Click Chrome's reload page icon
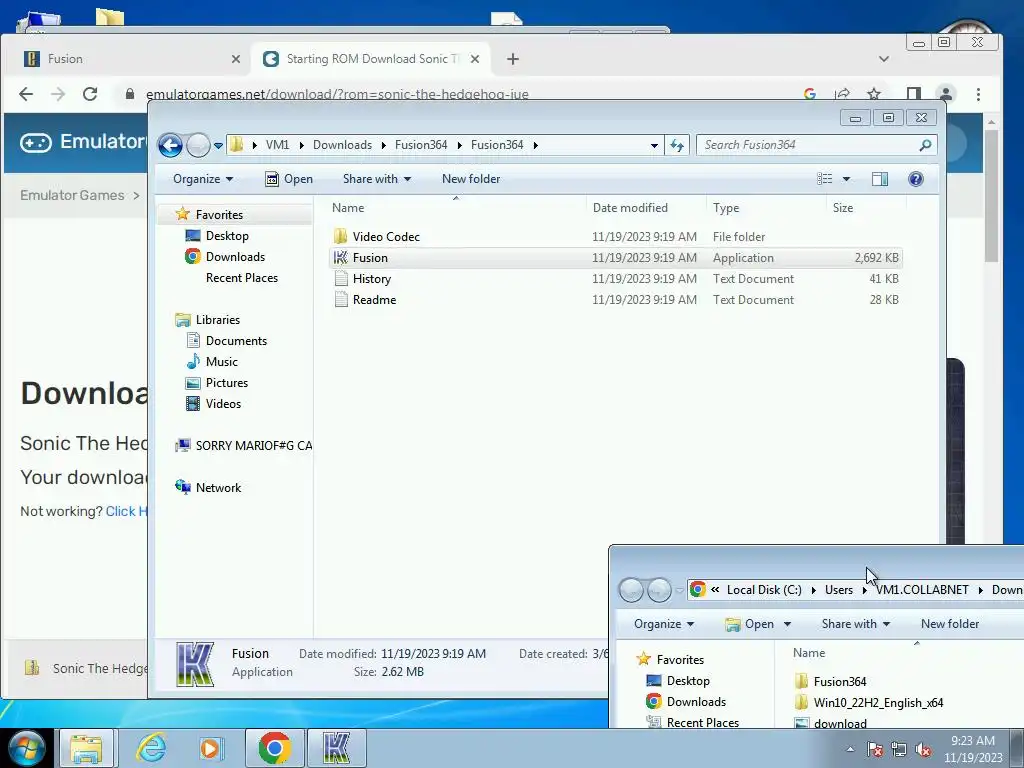This screenshot has height=768, width=1024. (x=90, y=94)
